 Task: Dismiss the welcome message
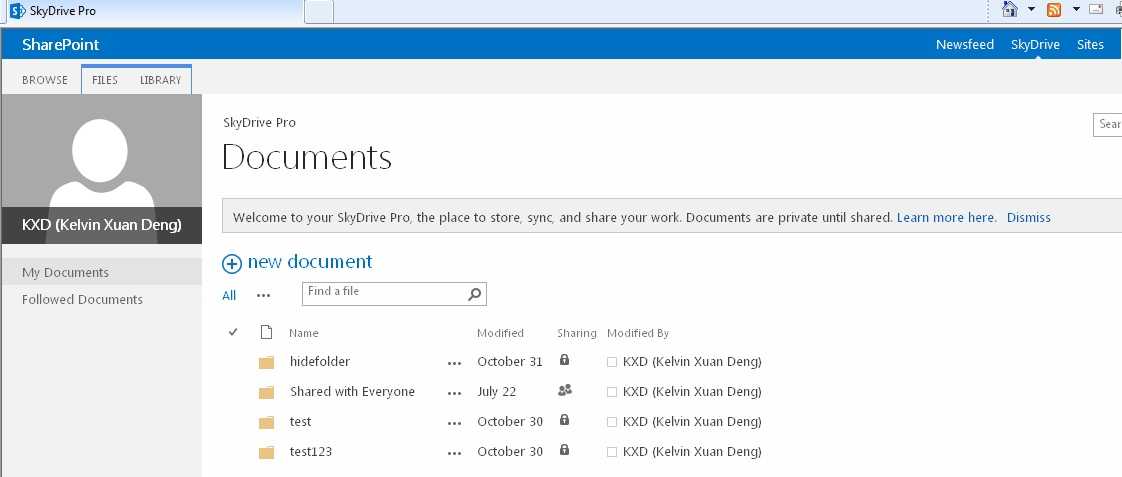click(x=1028, y=217)
